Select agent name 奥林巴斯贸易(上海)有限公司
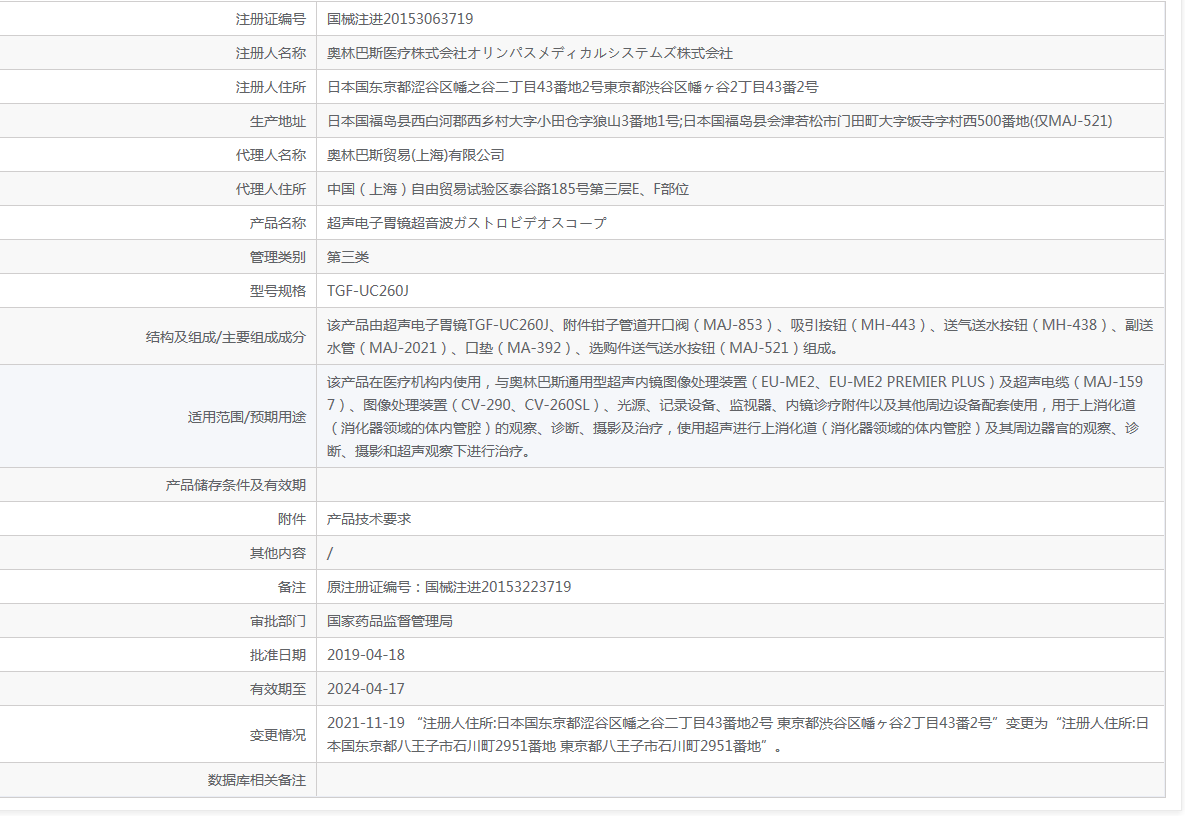The height and width of the screenshot is (816, 1185). pyautogui.click(x=416, y=155)
